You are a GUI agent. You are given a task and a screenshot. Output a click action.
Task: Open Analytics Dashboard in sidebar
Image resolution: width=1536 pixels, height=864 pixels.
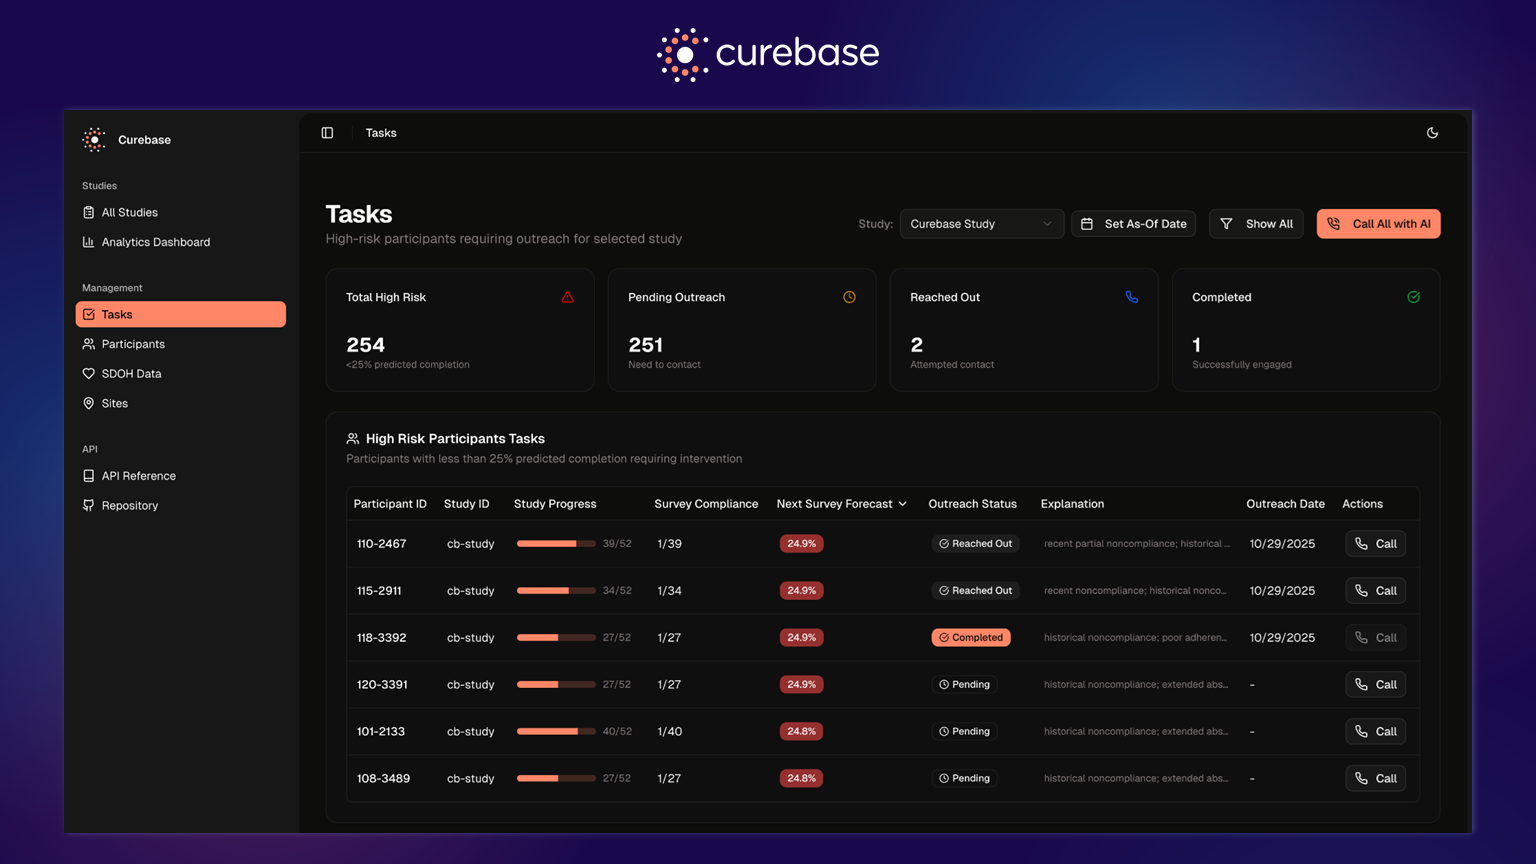pos(155,242)
